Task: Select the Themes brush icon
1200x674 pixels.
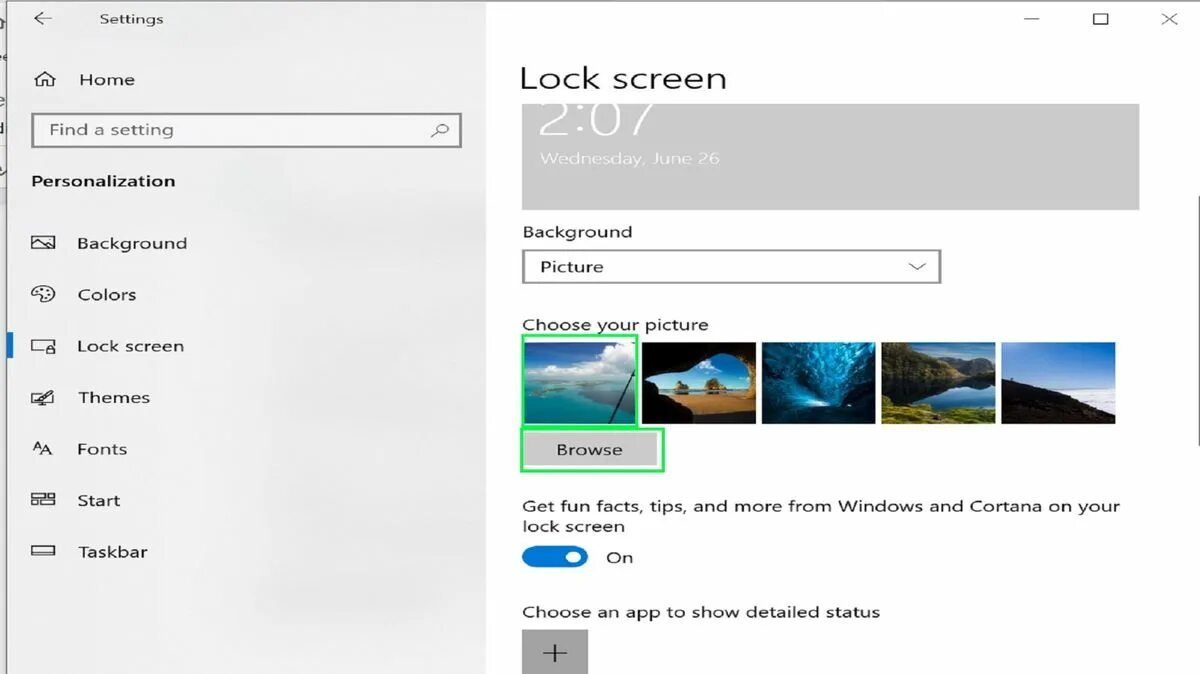Action: click(43, 397)
